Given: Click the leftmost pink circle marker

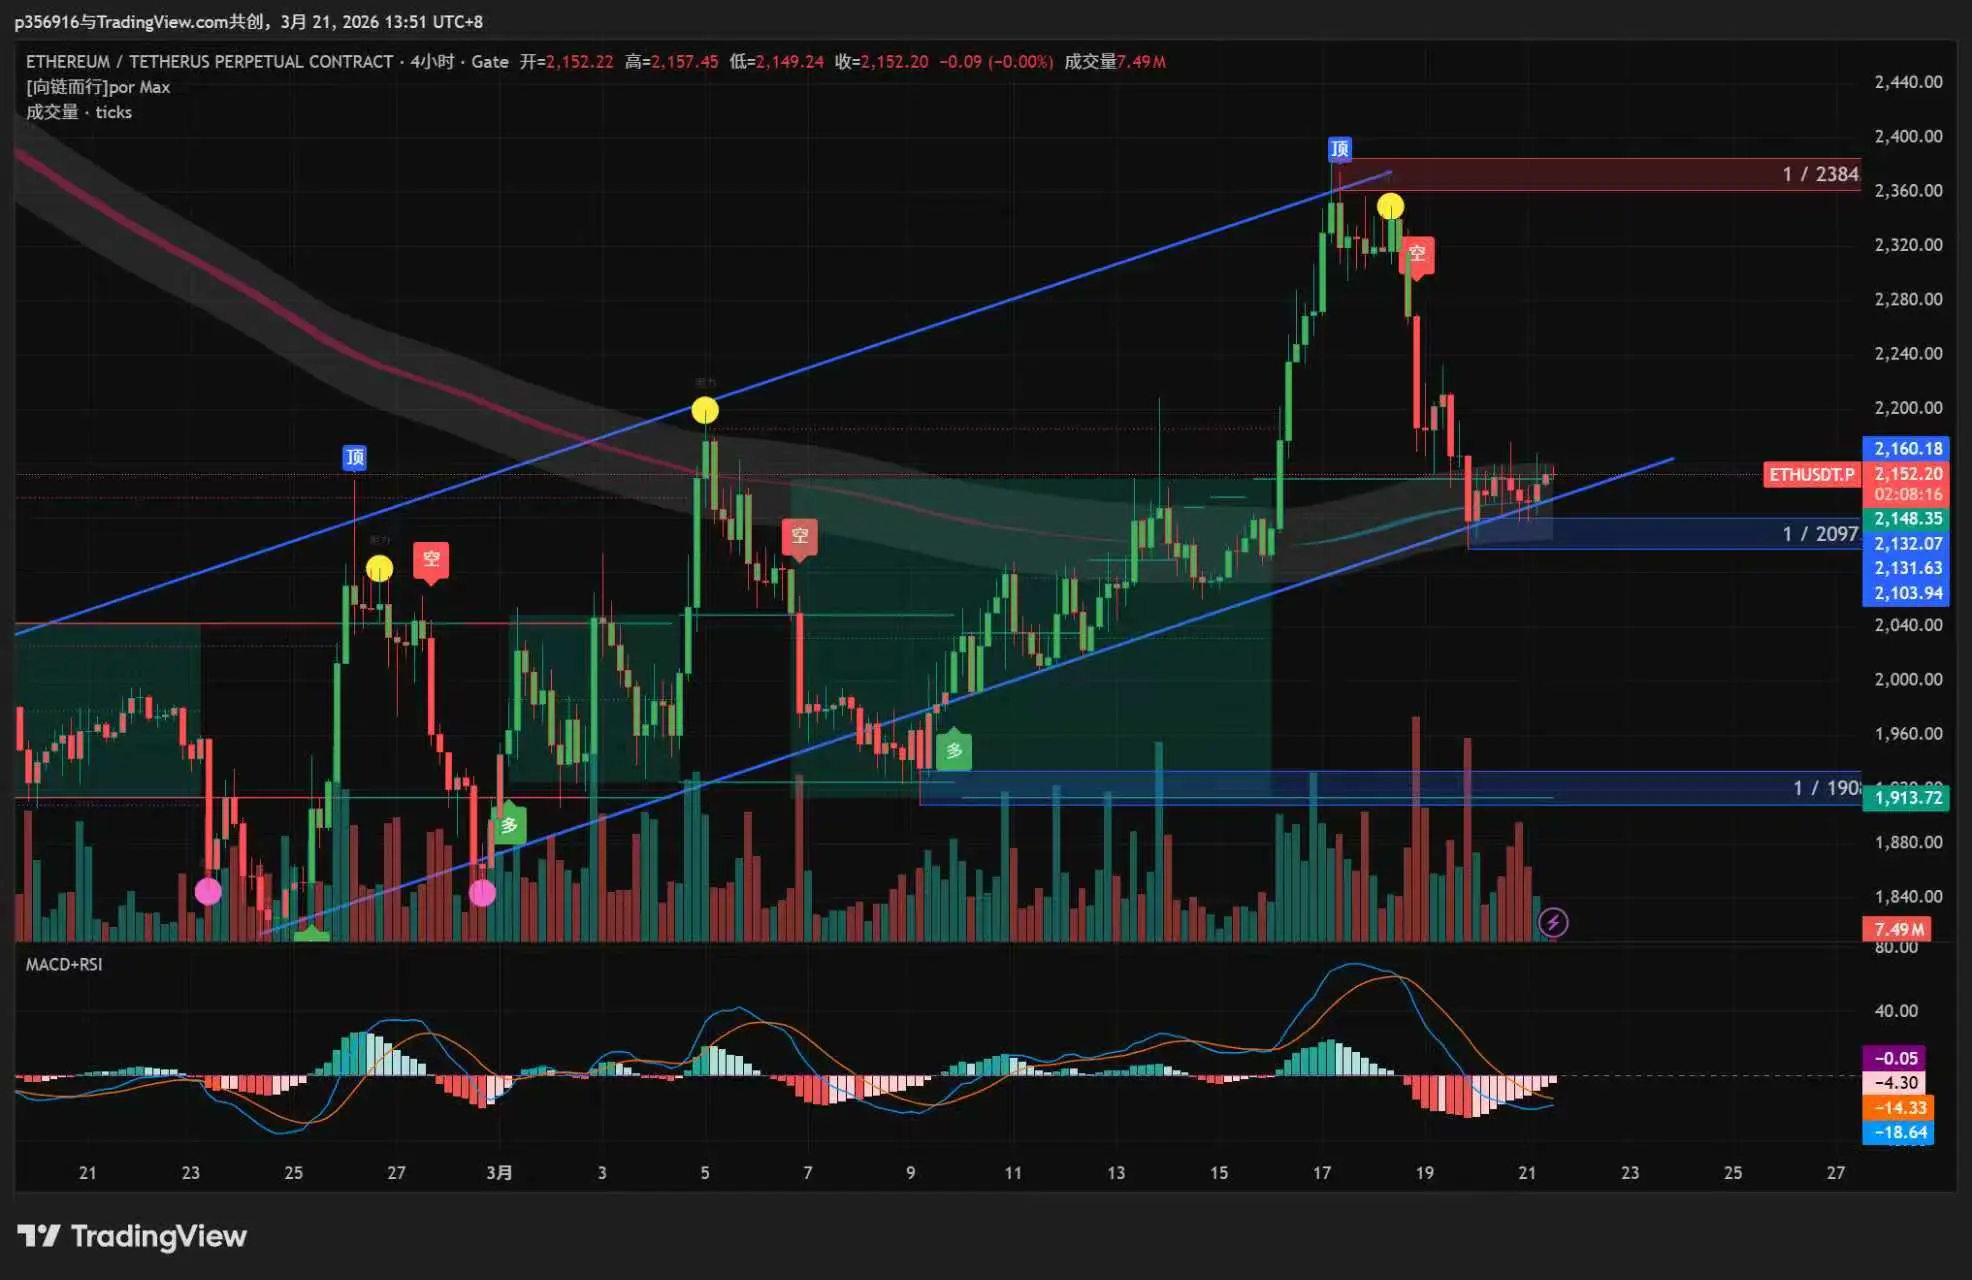Looking at the screenshot, I should [208, 891].
